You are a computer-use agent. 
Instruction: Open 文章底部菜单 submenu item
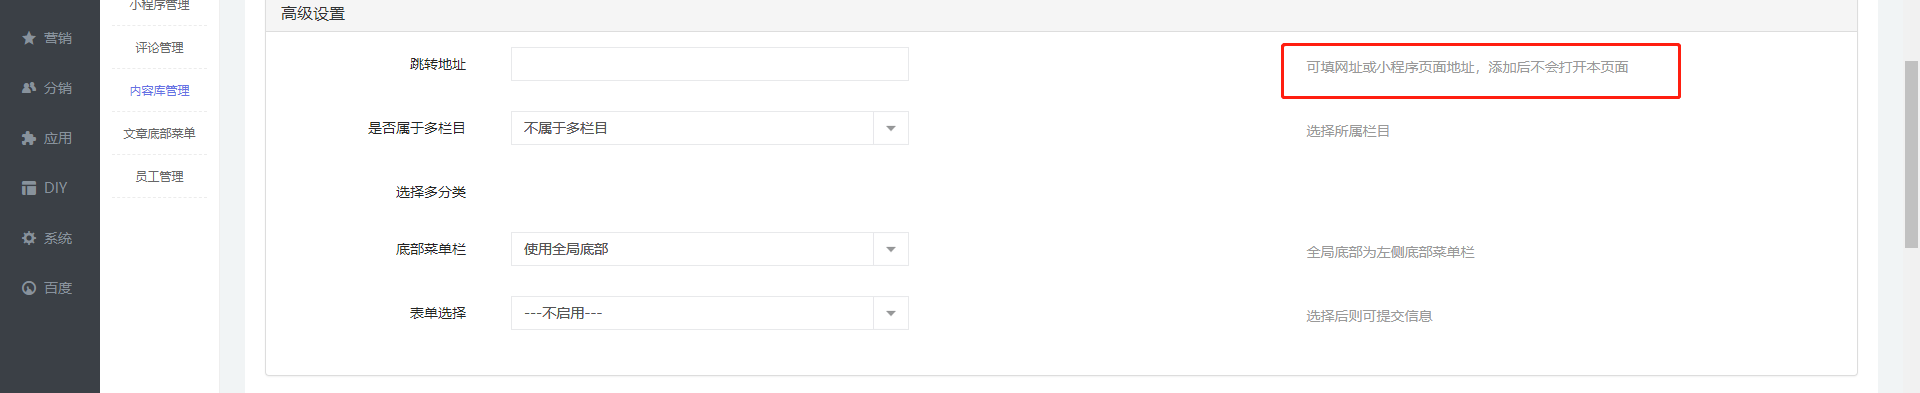point(160,134)
